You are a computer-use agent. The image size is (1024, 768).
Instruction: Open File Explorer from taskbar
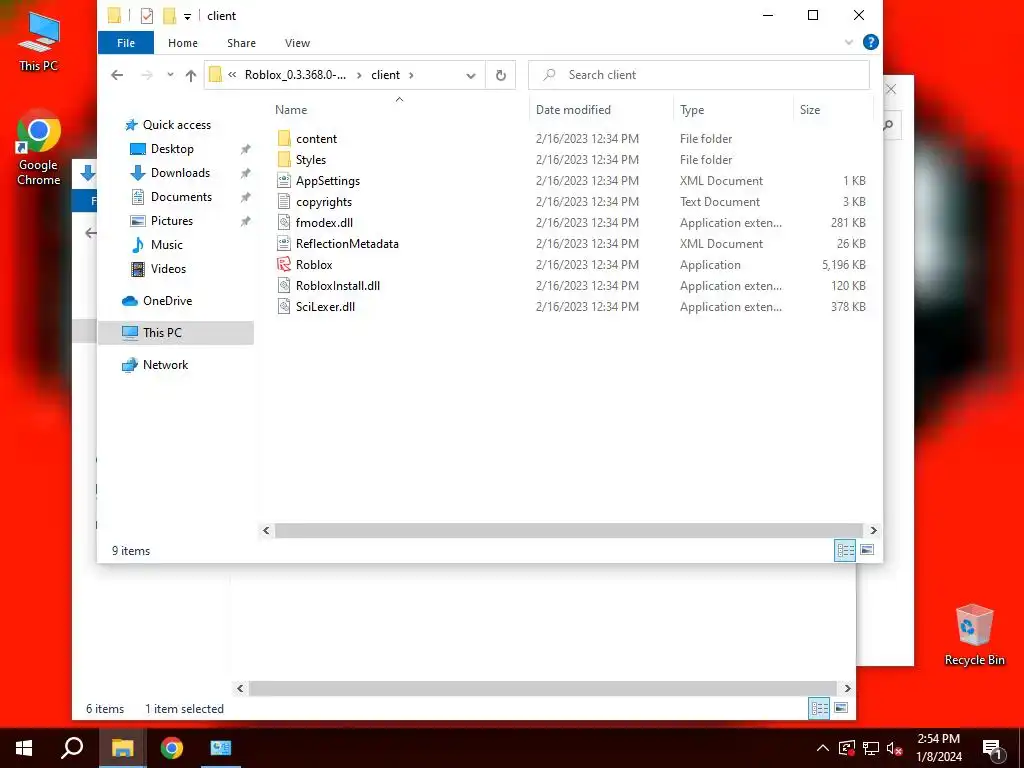(x=122, y=748)
